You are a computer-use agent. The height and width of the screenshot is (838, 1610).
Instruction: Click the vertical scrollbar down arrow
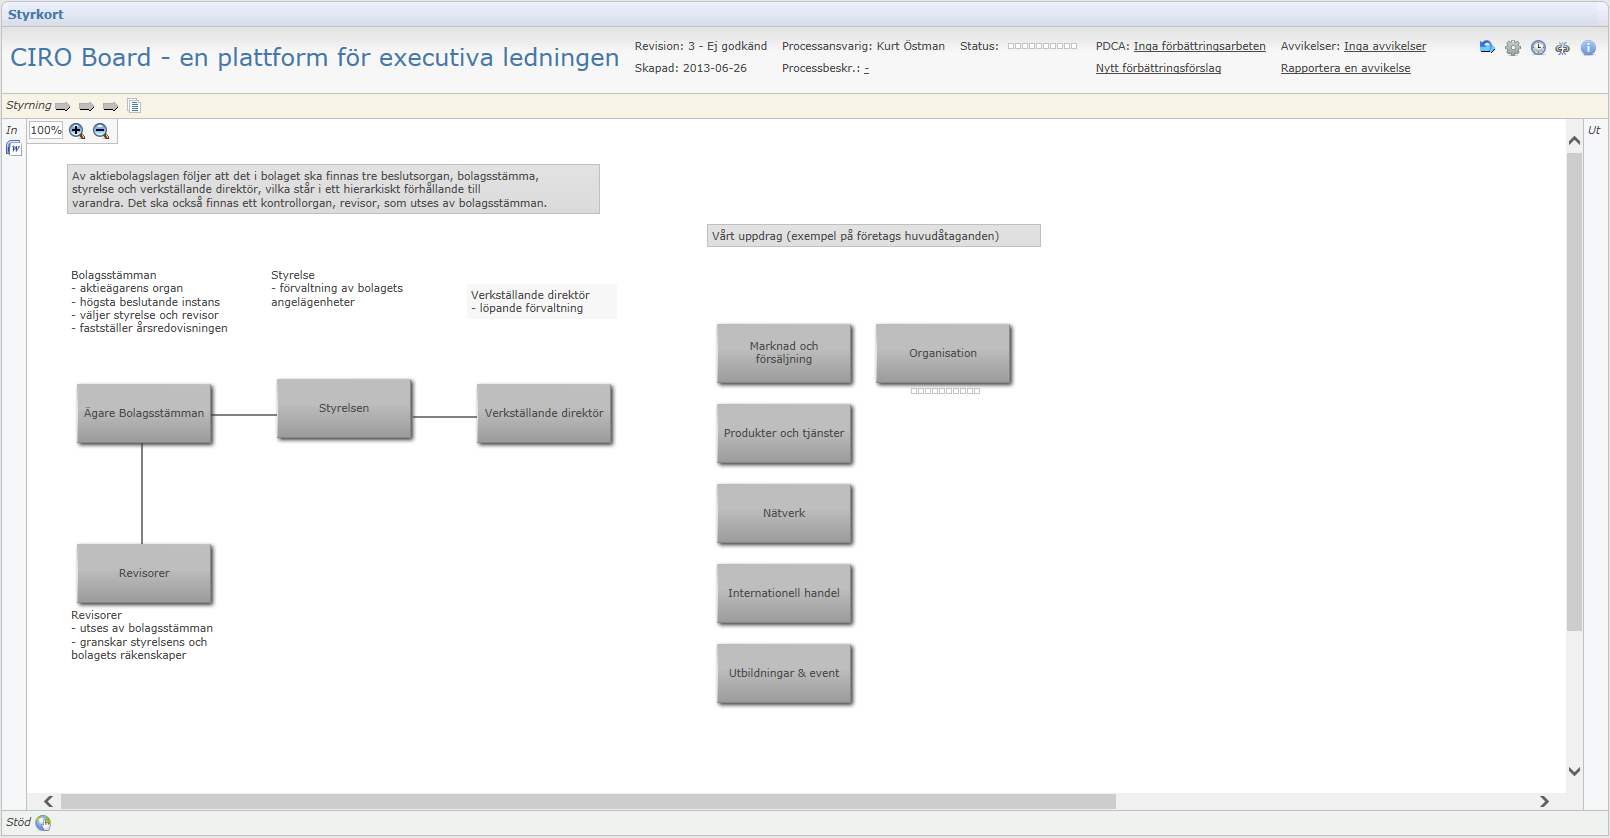tap(1574, 771)
